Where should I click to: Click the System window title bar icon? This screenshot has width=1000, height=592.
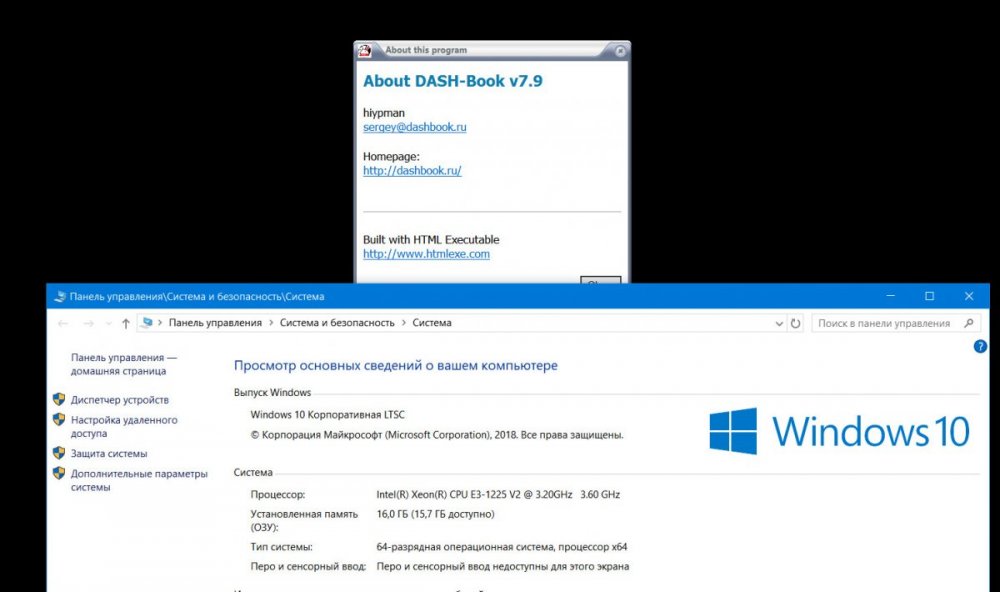[60, 297]
